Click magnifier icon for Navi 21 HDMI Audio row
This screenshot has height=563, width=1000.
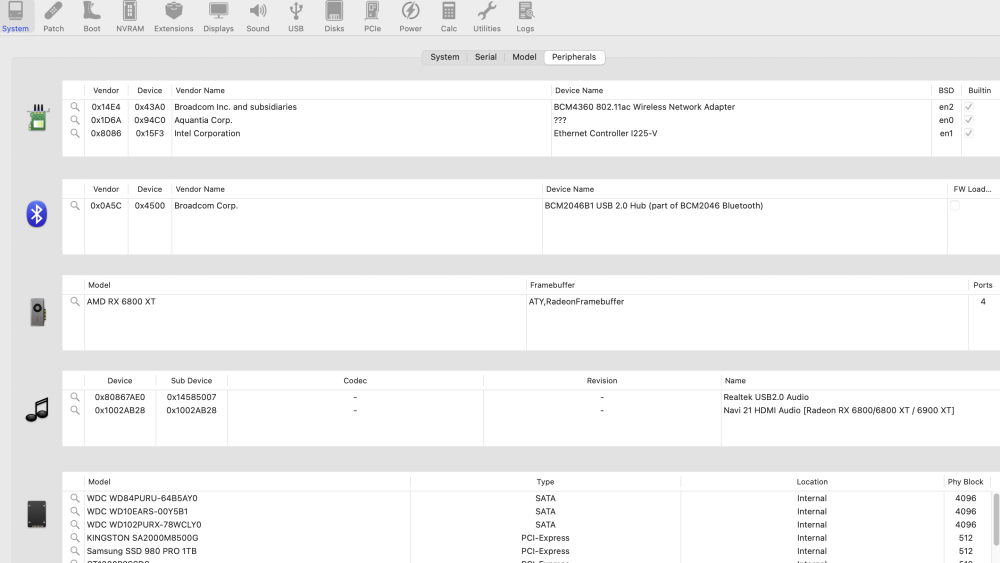point(75,410)
